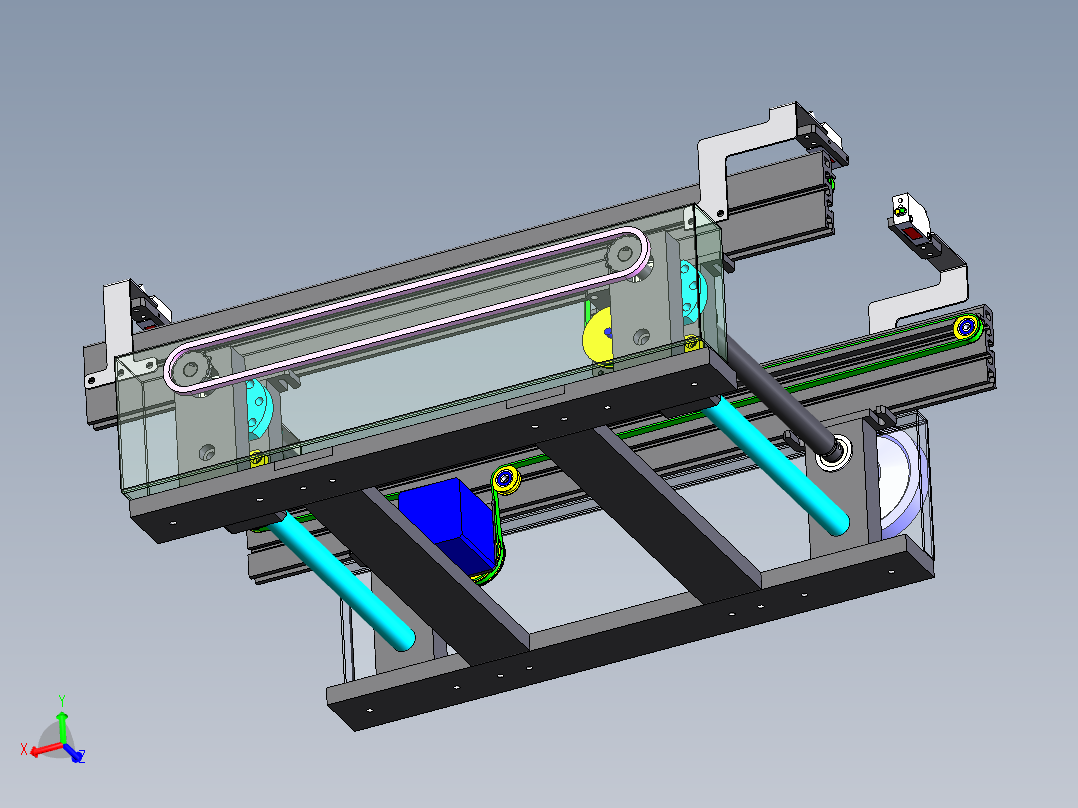This screenshot has width=1078, height=808.
Task: Select the left cyan flange in the housing
Action: 259,408
